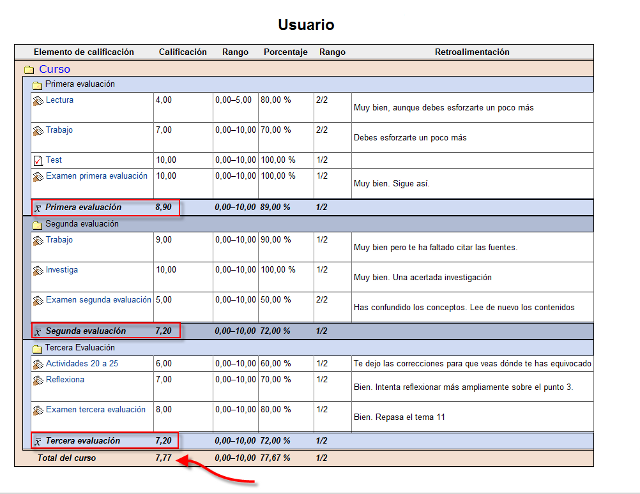Click the folder icon beside Curso
This screenshot has height=494, width=640.
(29, 70)
